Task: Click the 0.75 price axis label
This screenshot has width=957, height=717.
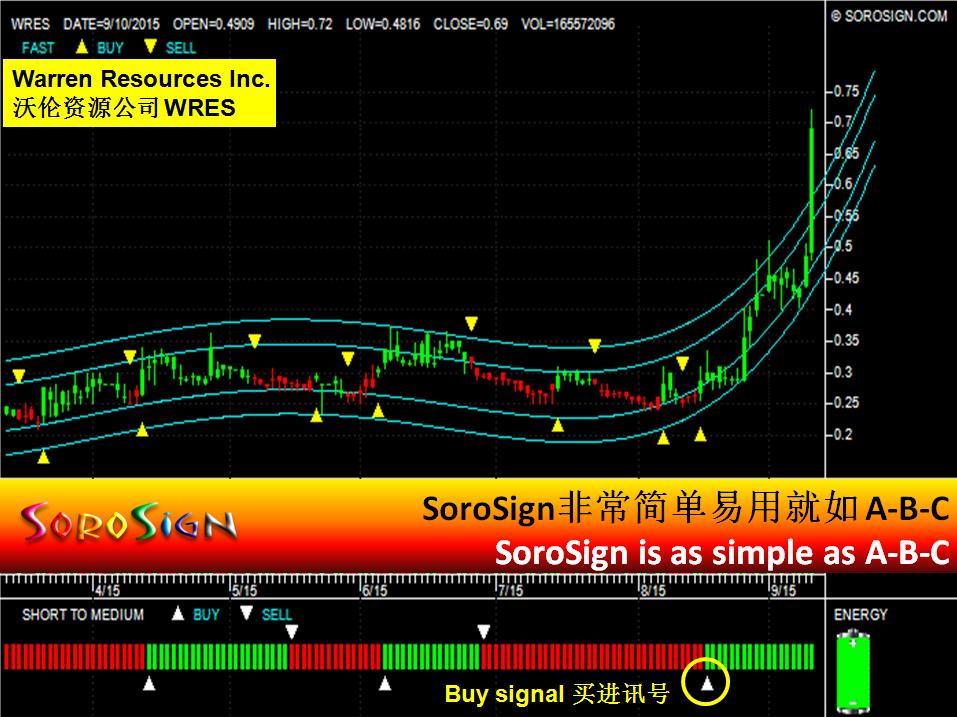Action: pyautogui.click(x=847, y=91)
